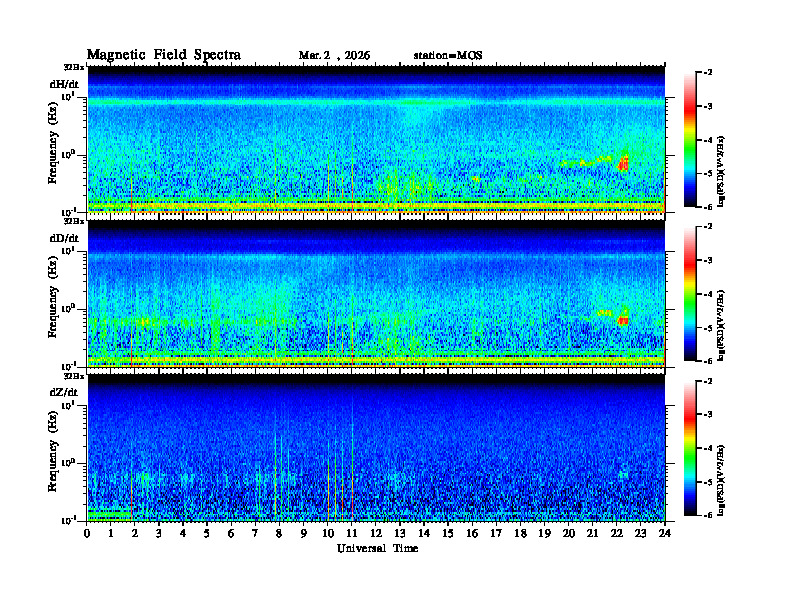Click the dZ/dt panel label
The image size is (792, 612).
click(x=64, y=392)
